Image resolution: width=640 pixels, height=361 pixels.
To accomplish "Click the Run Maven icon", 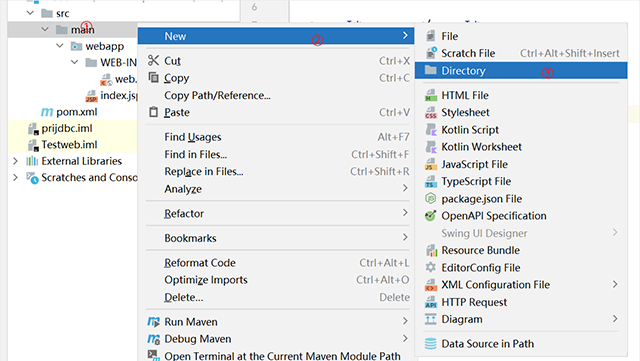I will point(153,322).
